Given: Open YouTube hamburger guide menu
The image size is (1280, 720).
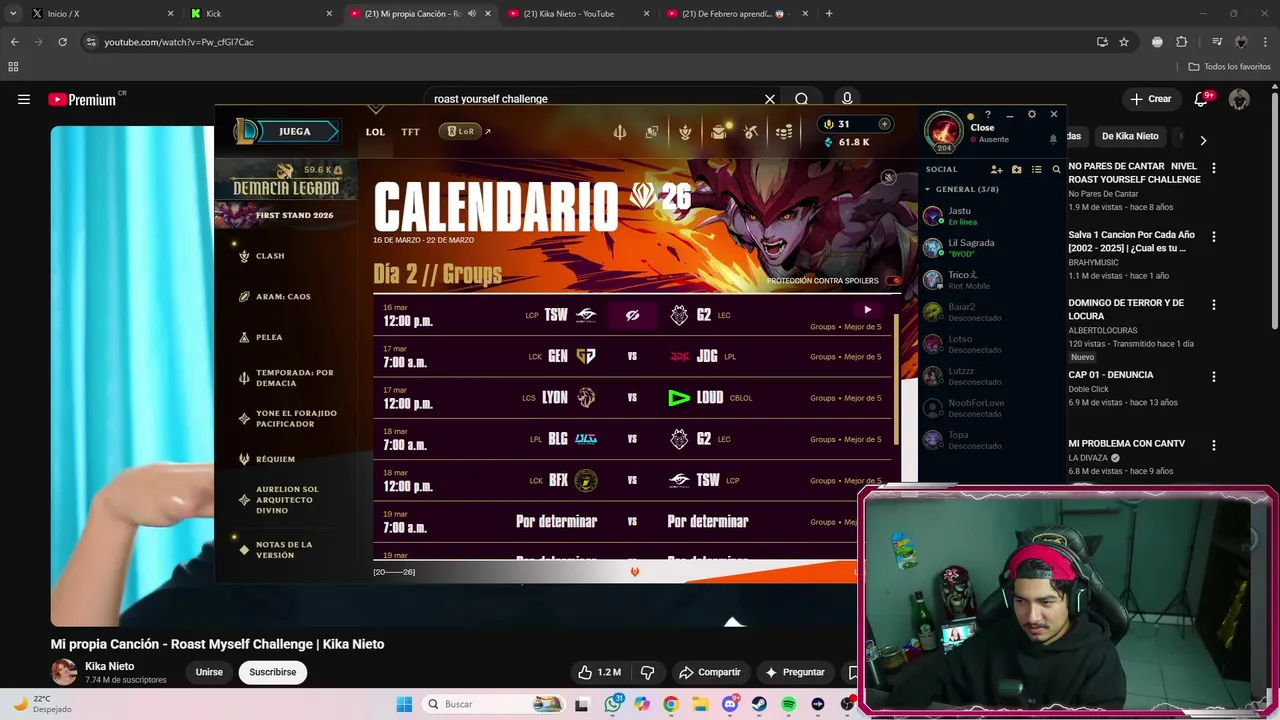Looking at the screenshot, I should [x=24, y=99].
